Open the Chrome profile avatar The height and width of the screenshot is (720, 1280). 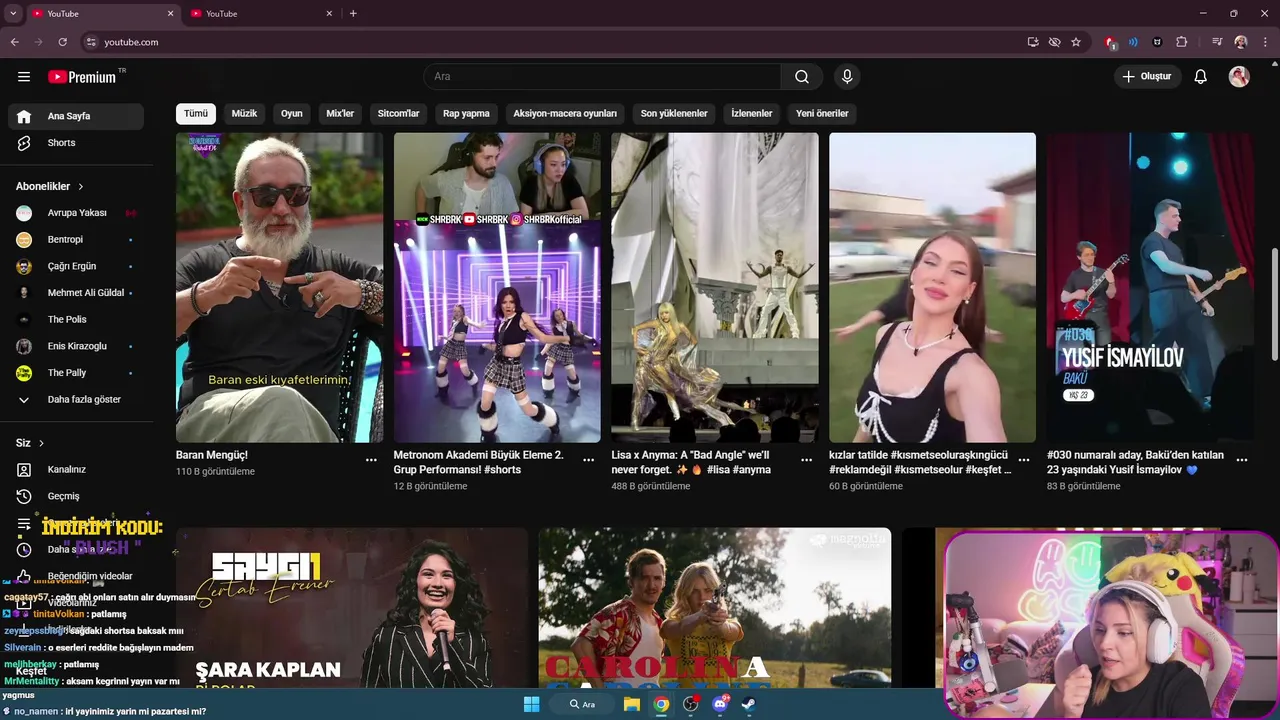pos(1241,42)
